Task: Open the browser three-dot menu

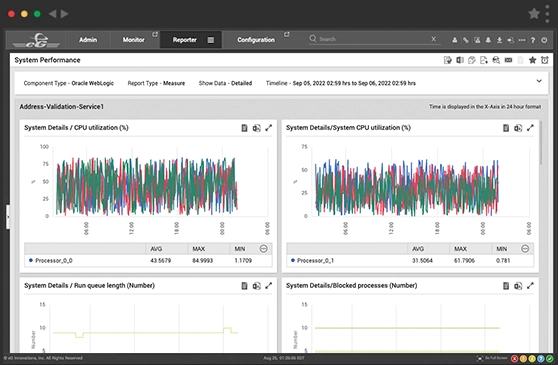Action: (x=547, y=14)
